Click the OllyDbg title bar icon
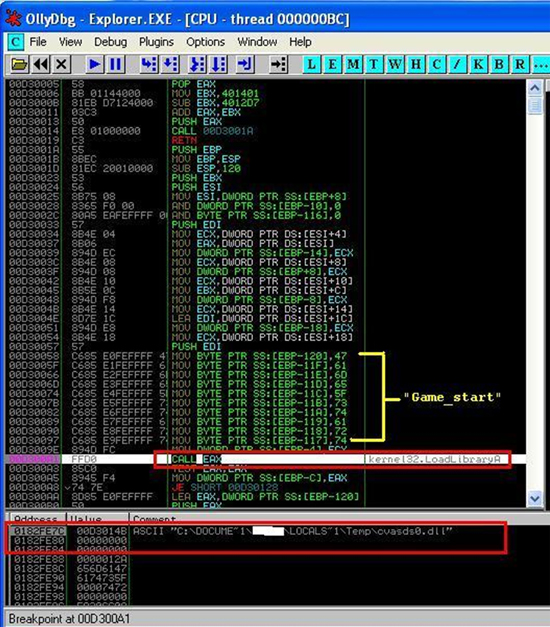This screenshot has width=550, height=627. coord(13,18)
